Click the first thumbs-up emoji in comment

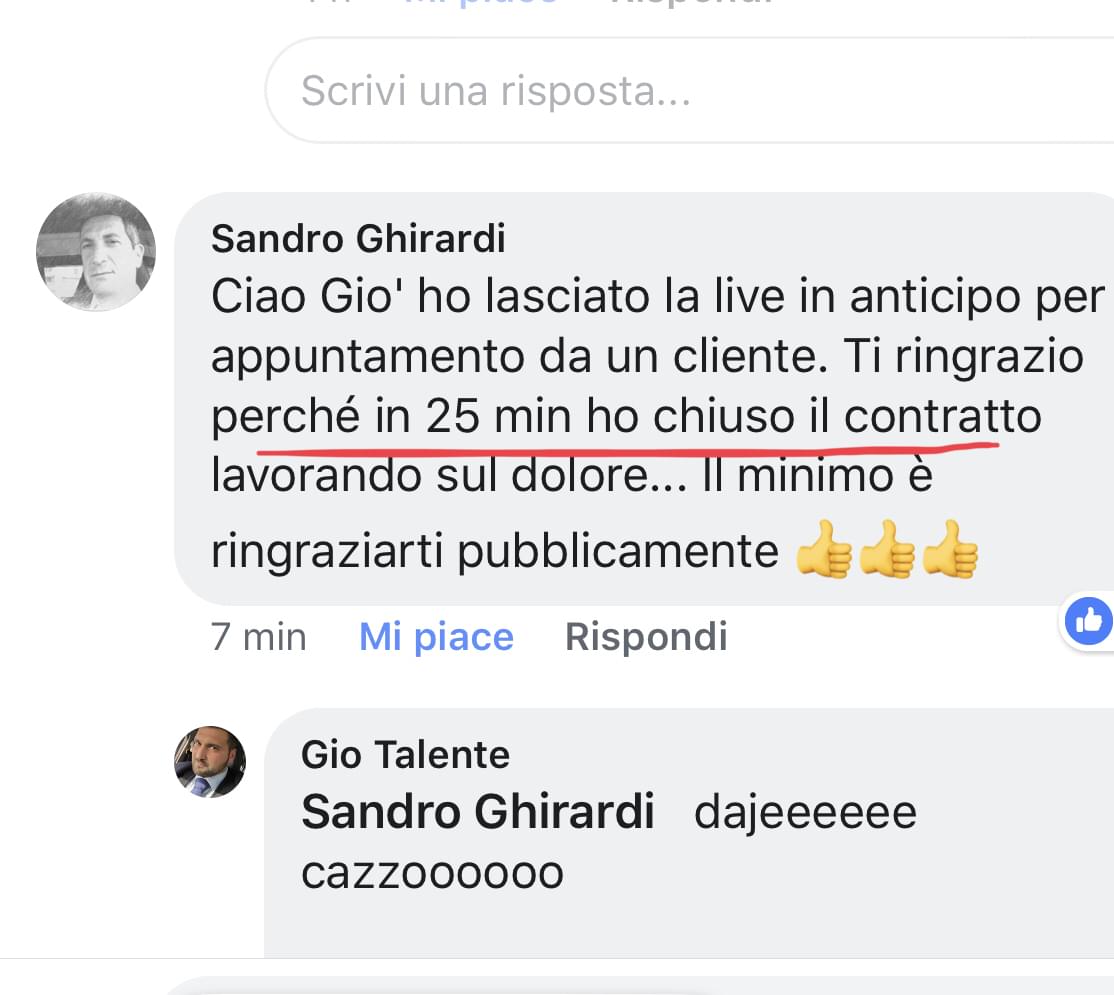pos(824,550)
